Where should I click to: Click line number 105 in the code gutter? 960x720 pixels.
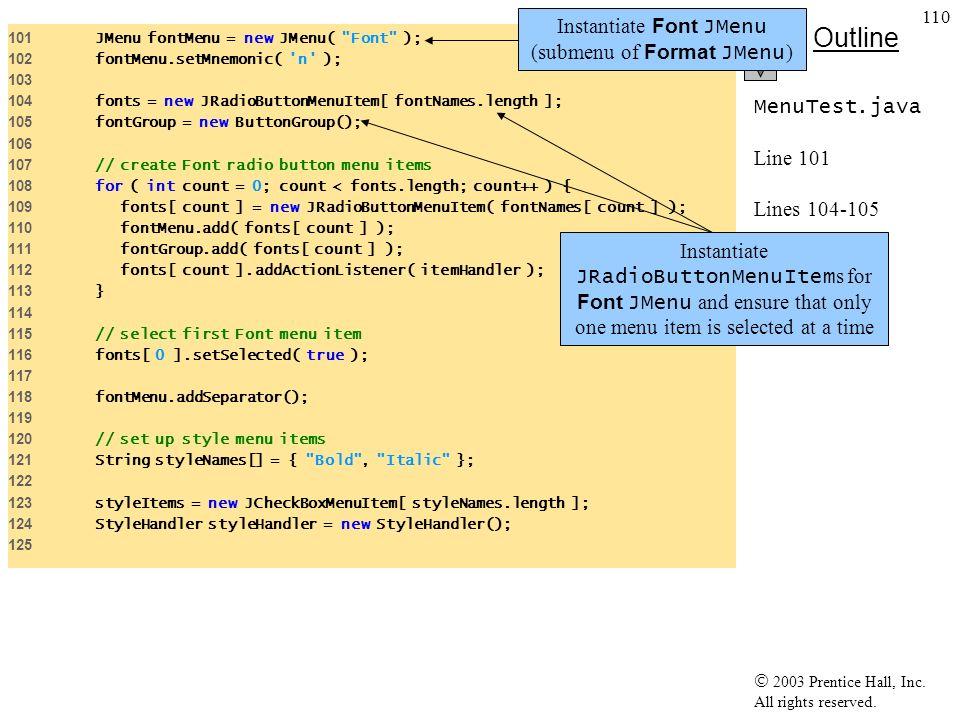point(20,122)
